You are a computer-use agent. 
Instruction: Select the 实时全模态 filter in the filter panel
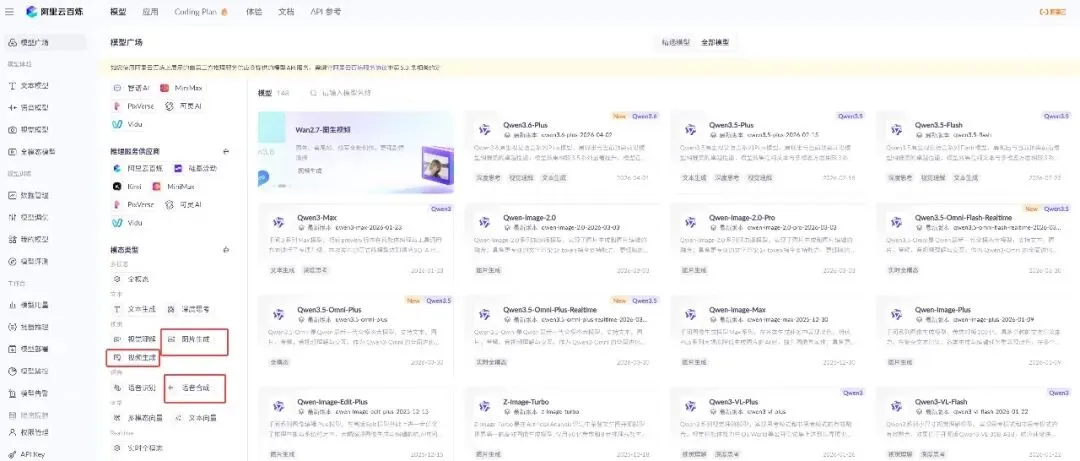pos(138,448)
